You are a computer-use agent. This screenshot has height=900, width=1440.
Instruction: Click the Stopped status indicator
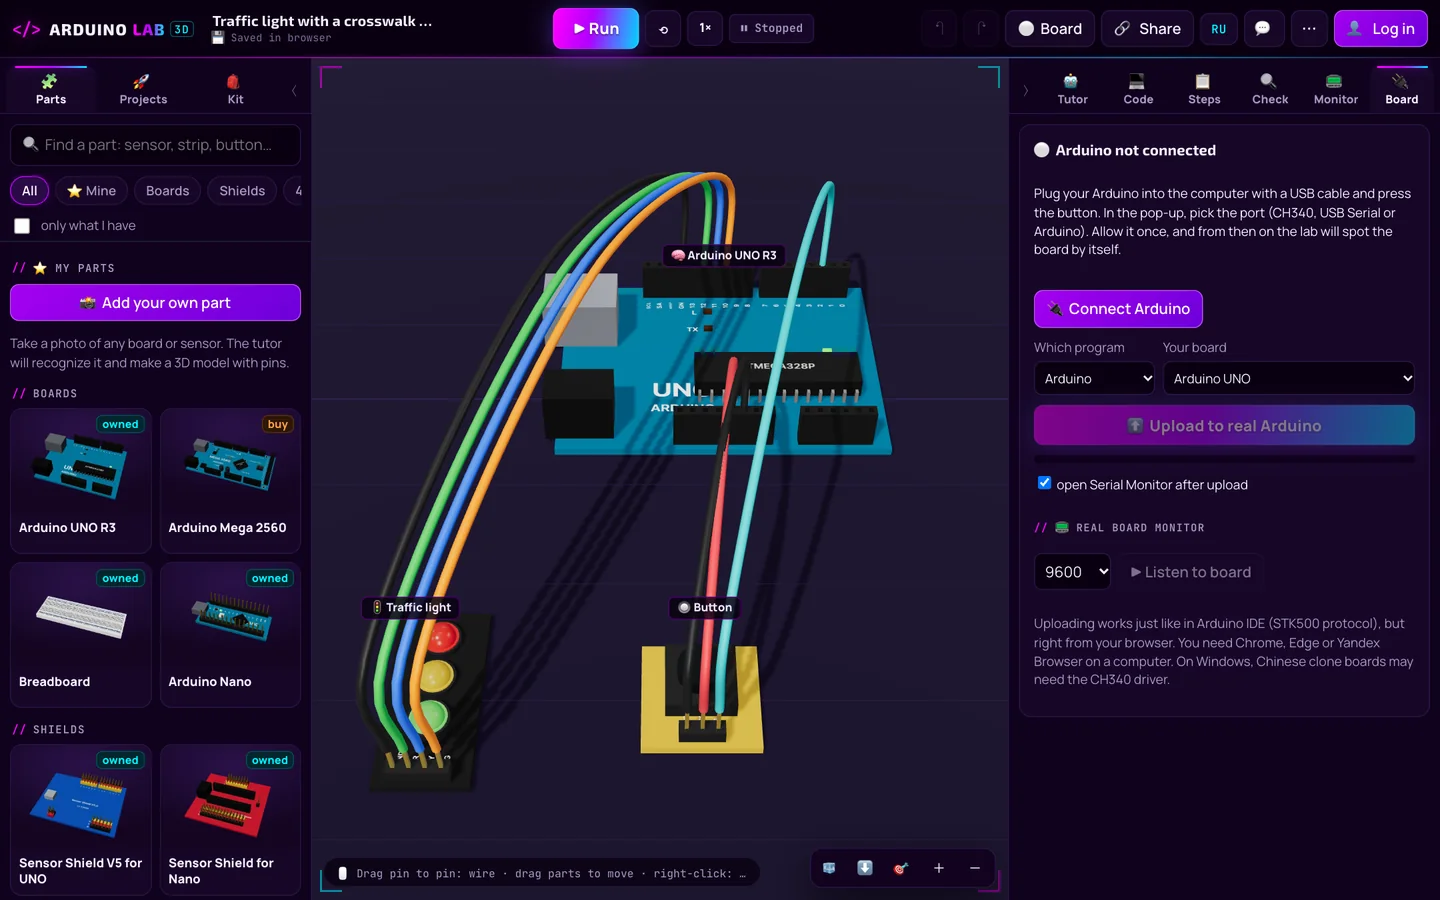point(771,29)
